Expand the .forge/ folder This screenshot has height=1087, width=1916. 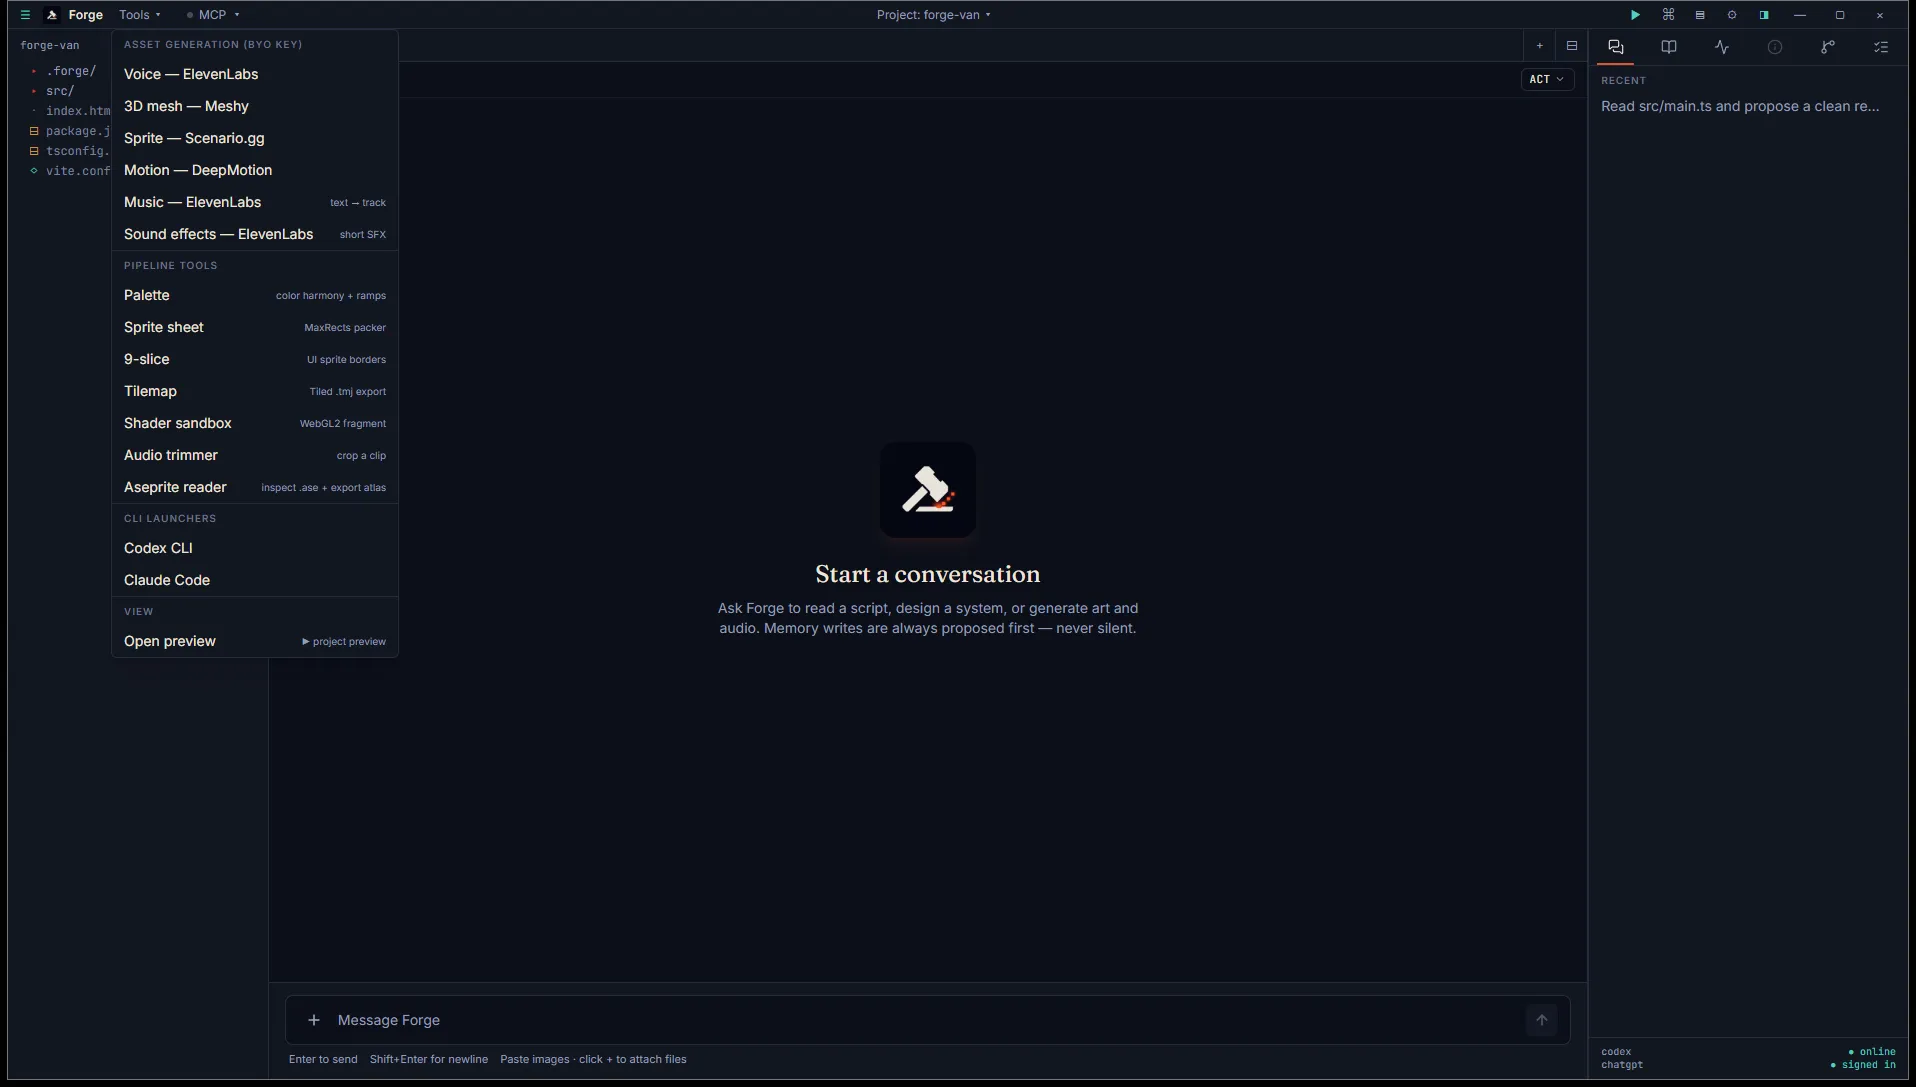pyautogui.click(x=63, y=71)
